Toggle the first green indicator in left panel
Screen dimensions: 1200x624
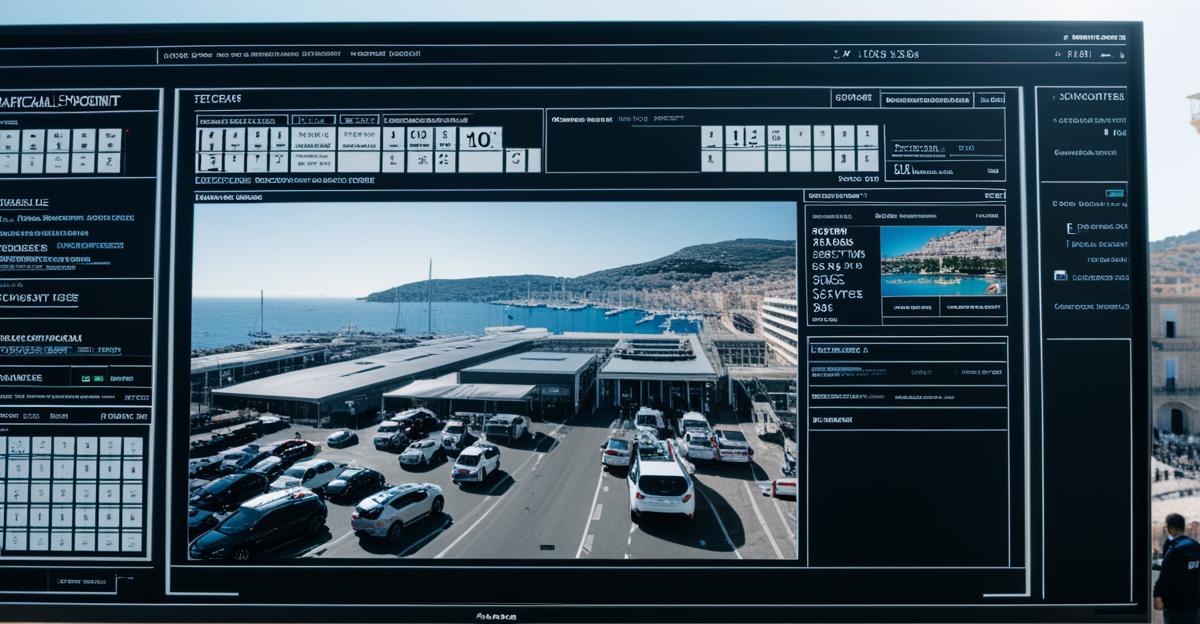point(85,379)
